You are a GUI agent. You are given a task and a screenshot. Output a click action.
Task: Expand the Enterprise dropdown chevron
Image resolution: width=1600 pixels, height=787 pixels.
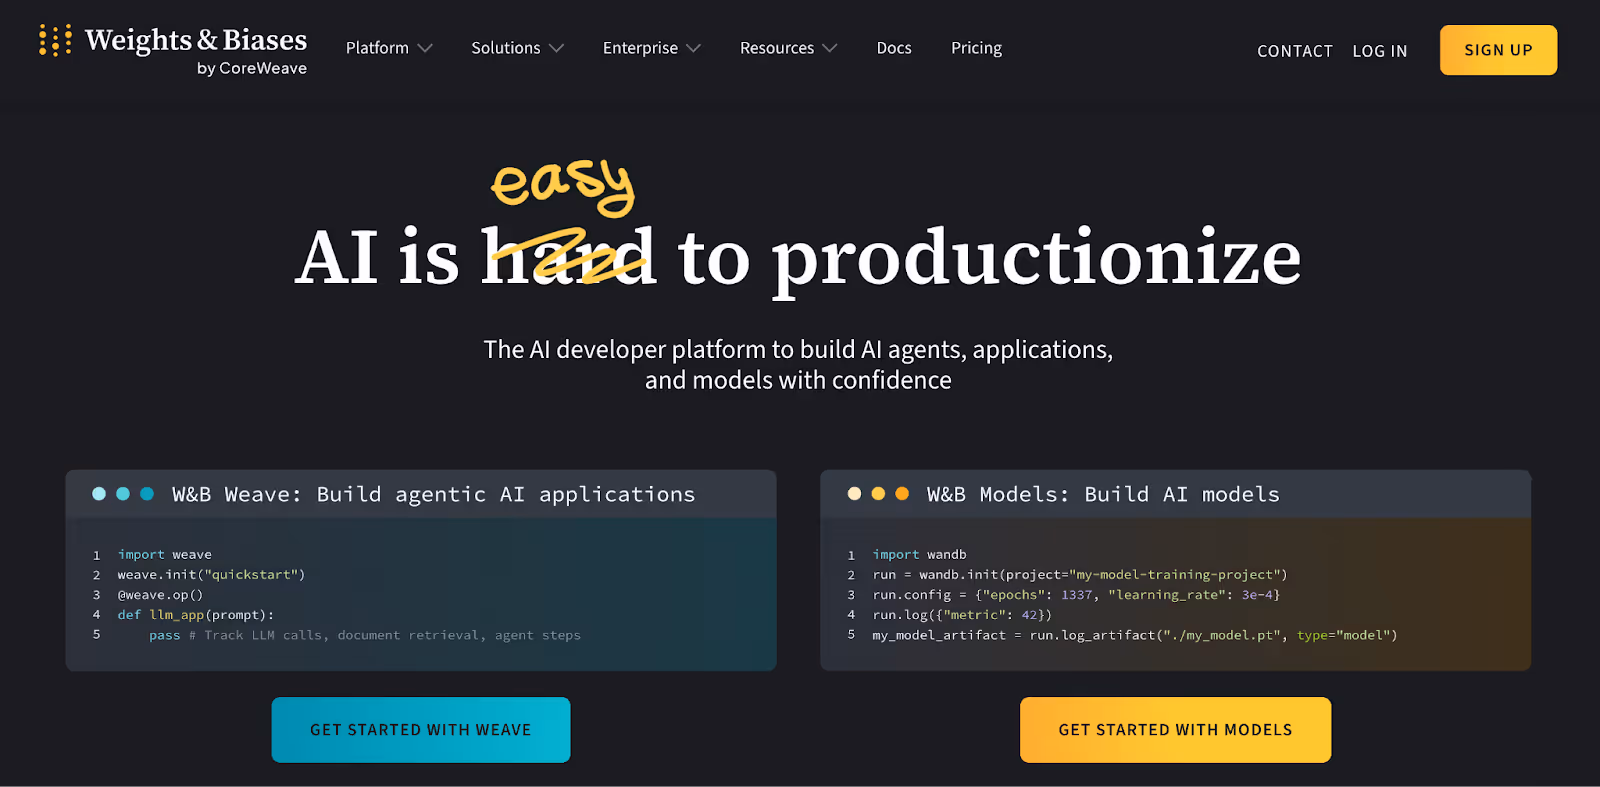point(694,48)
